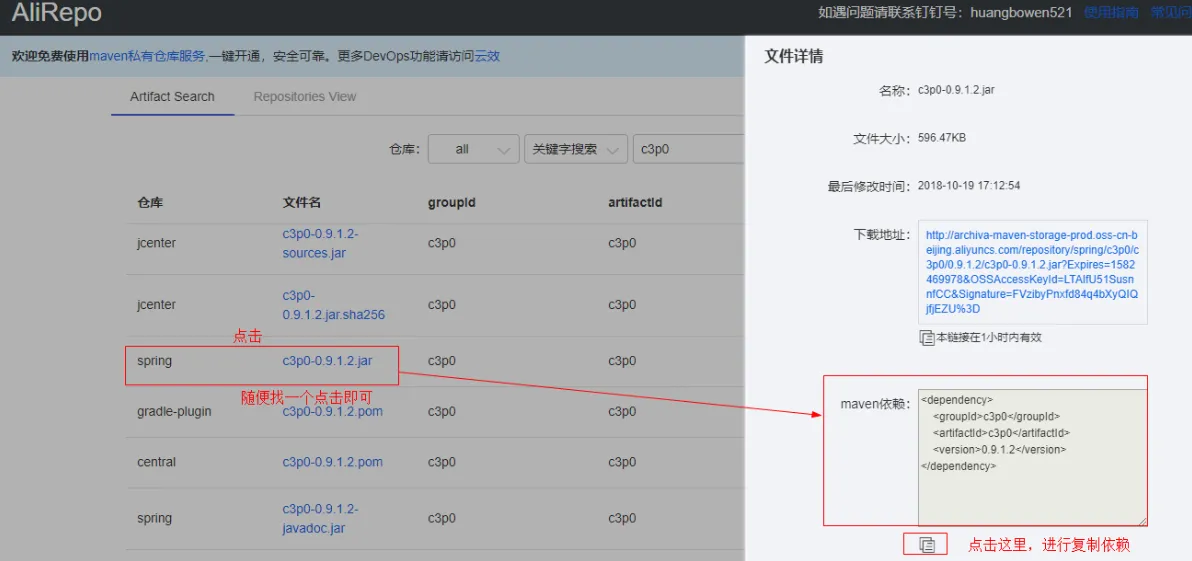This screenshot has height=561, width=1192.
Task: Open c3p0-0.9.1.2.jar.sha256 file link
Action: [334, 305]
